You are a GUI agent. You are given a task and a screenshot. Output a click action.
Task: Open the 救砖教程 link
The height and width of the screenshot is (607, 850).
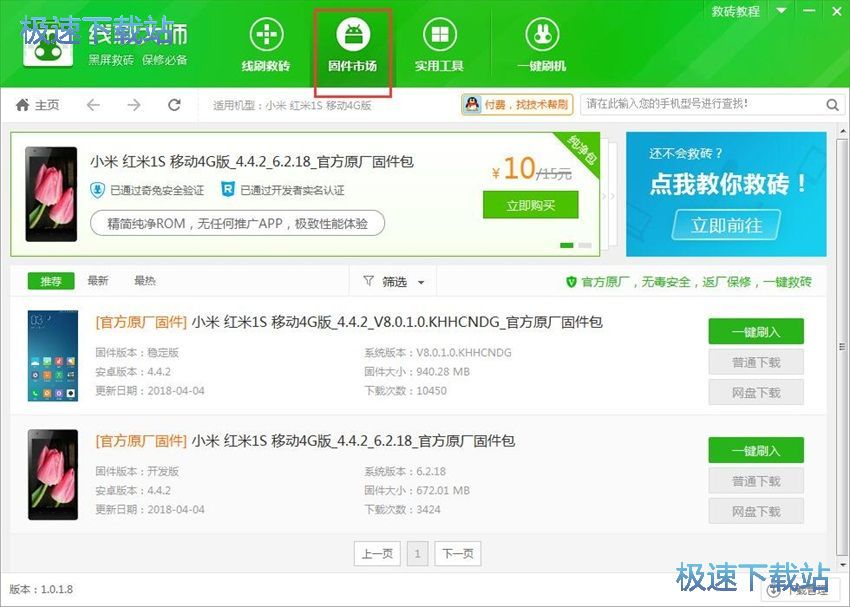click(736, 11)
